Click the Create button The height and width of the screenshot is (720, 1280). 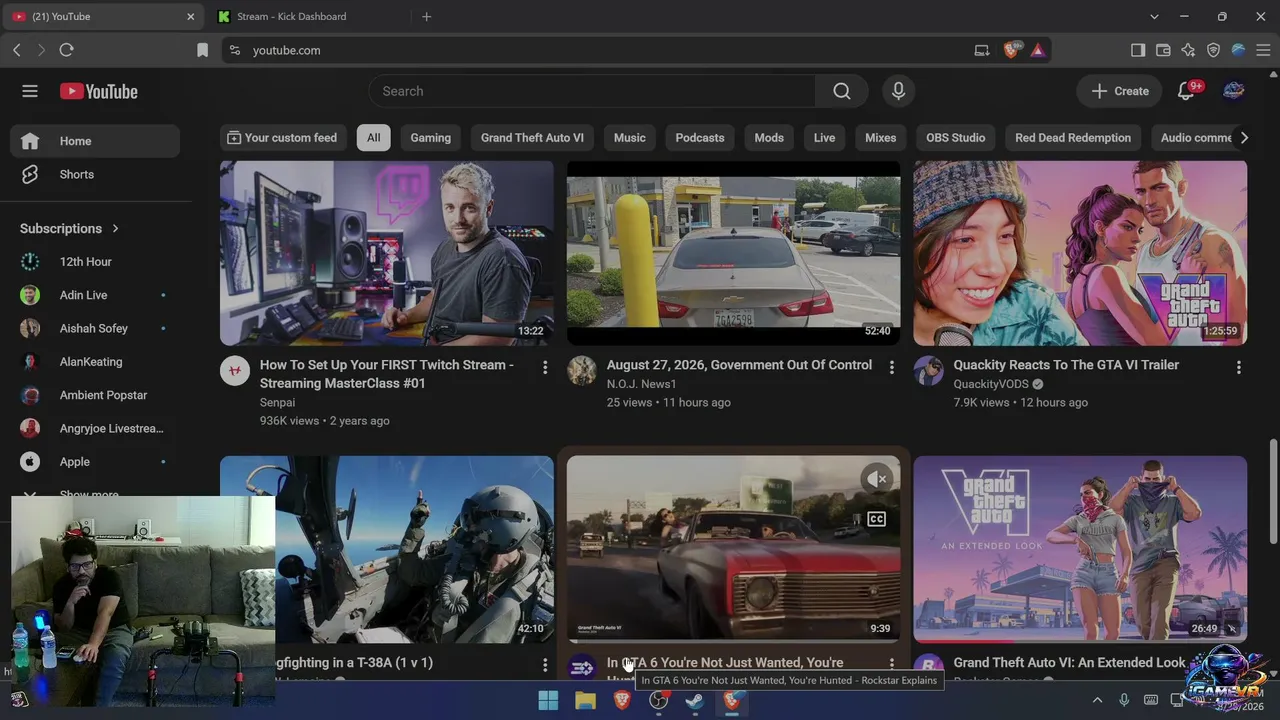pyautogui.click(x=1120, y=91)
